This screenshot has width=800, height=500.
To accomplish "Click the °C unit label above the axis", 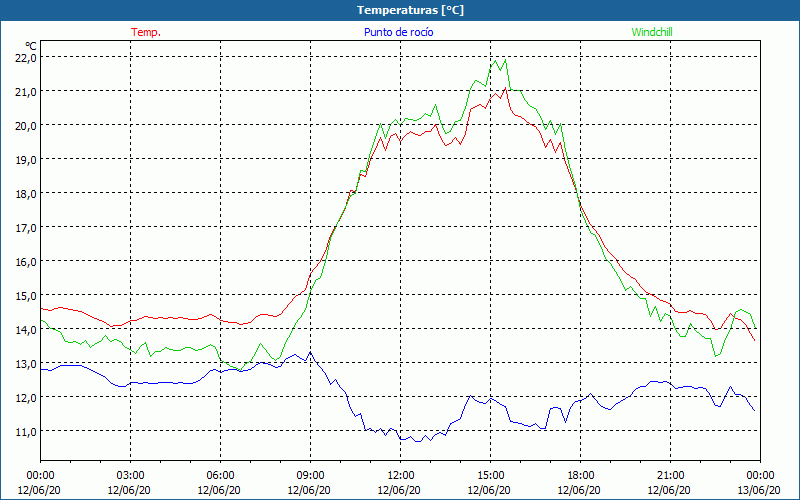I will point(31,45).
